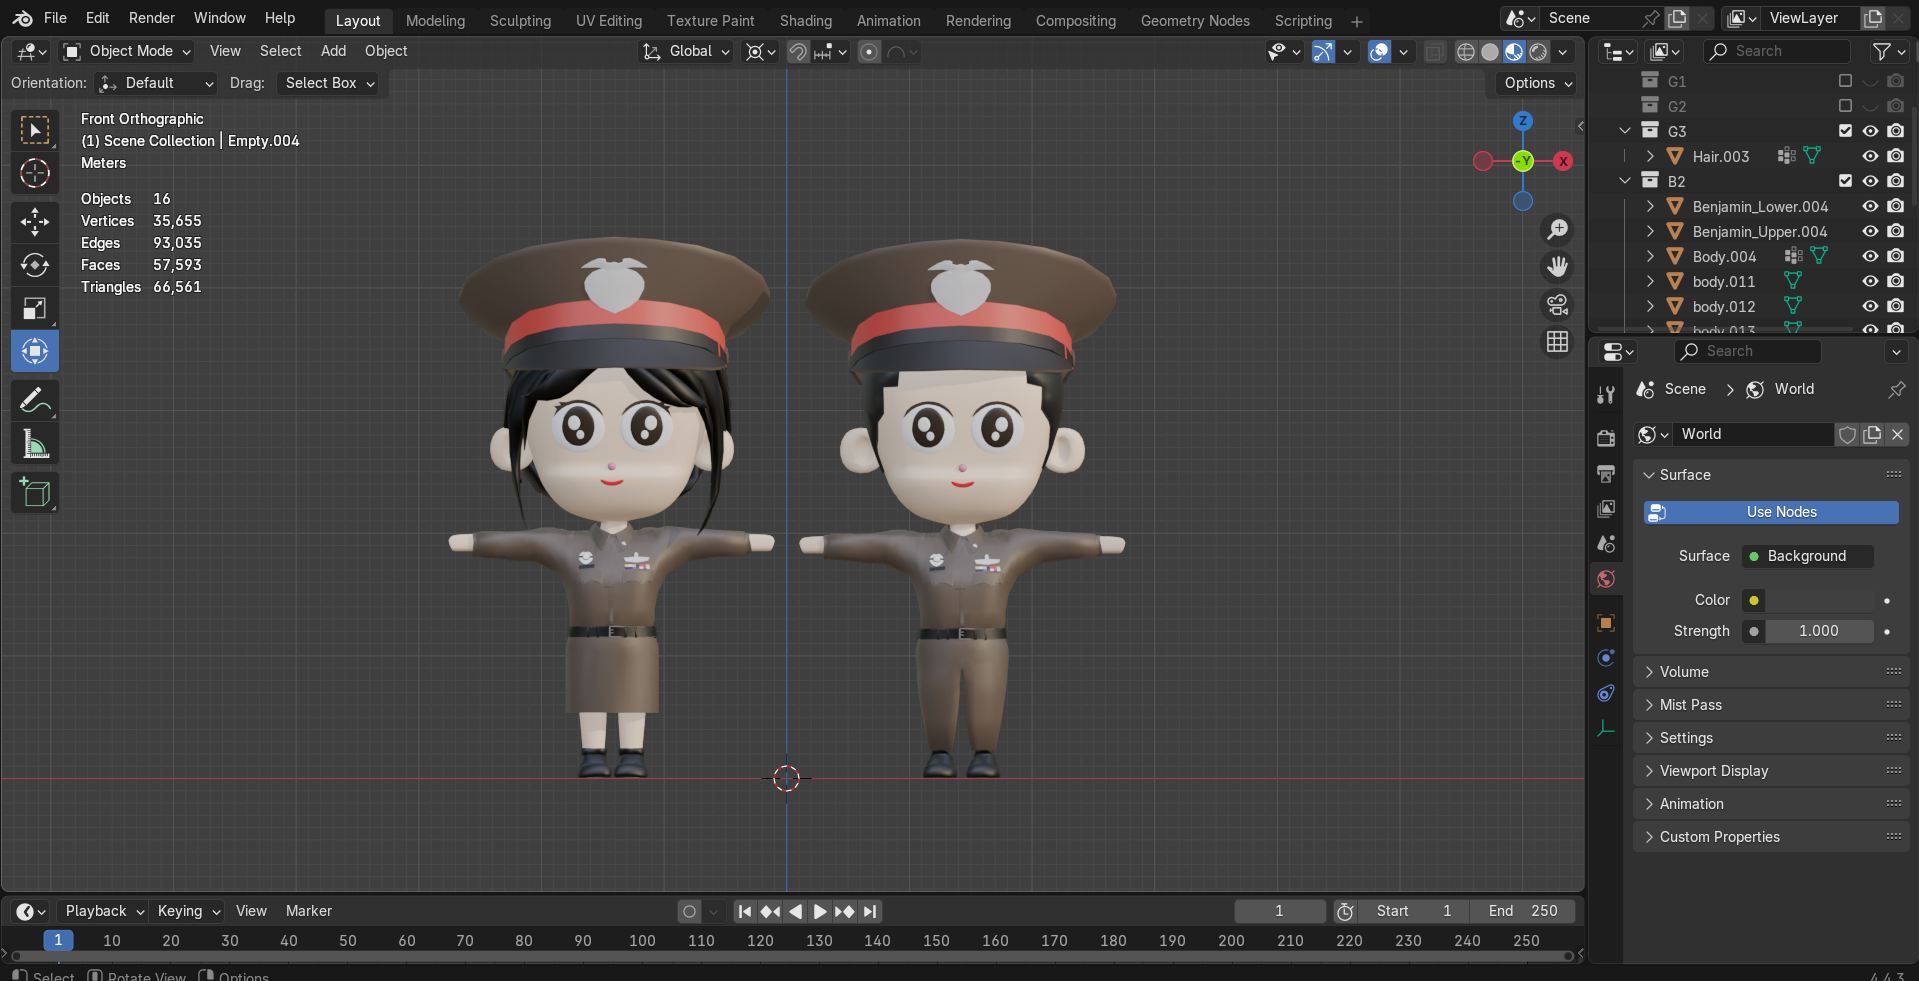Toggle the camera view icon

pos(1557,305)
